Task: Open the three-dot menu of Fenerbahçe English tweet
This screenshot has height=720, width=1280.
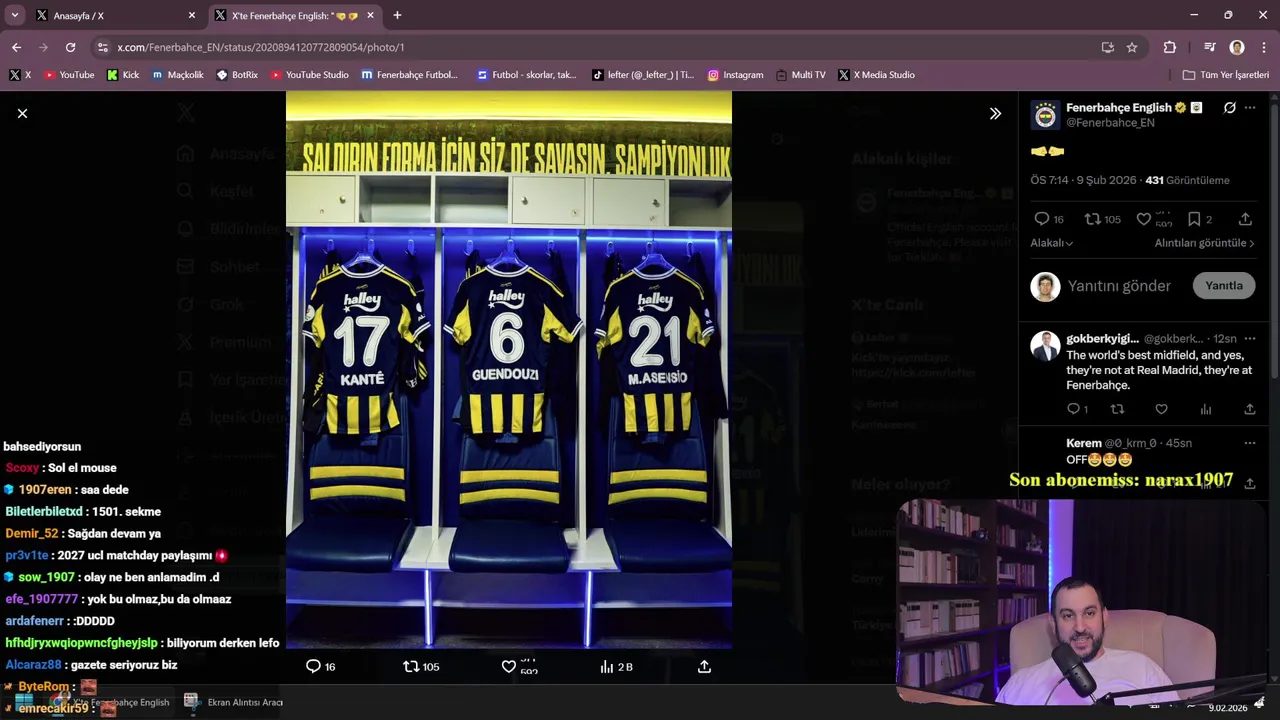Action: pyautogui.click(x=1250, y=108)
